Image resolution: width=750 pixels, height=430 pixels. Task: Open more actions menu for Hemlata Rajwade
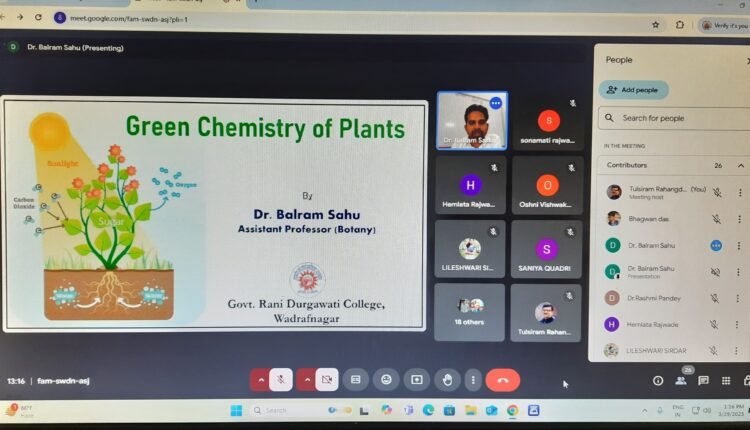click(x=740, y=324)
